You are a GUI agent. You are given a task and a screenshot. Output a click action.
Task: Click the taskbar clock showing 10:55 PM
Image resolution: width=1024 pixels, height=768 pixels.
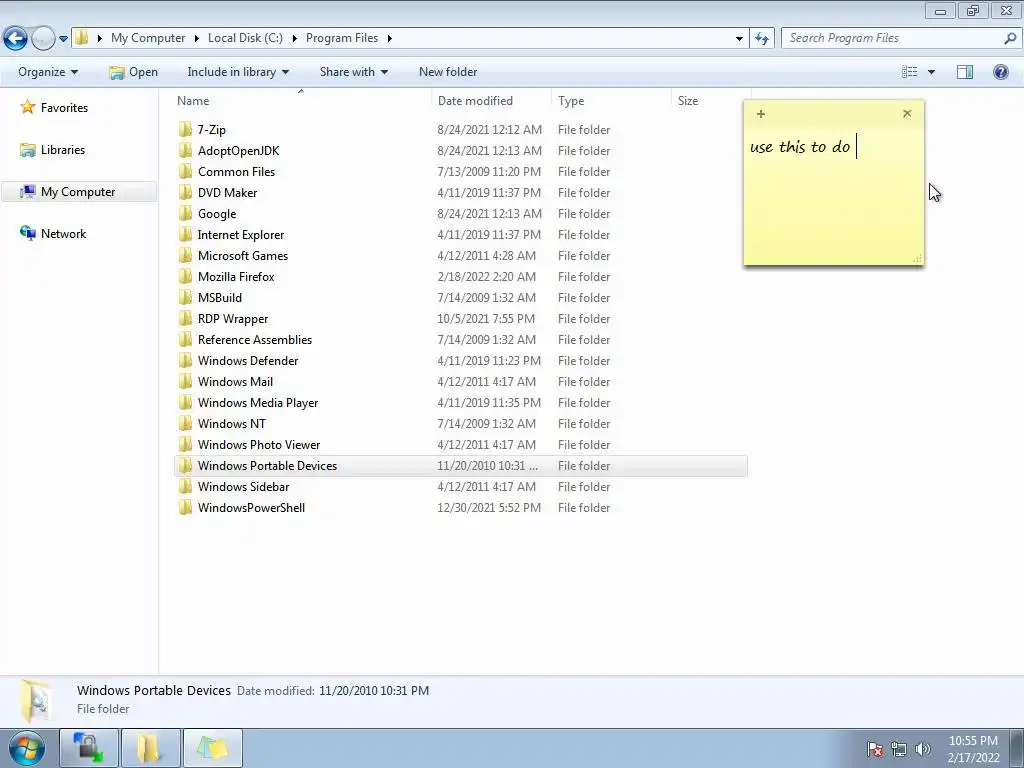point(973,749)
